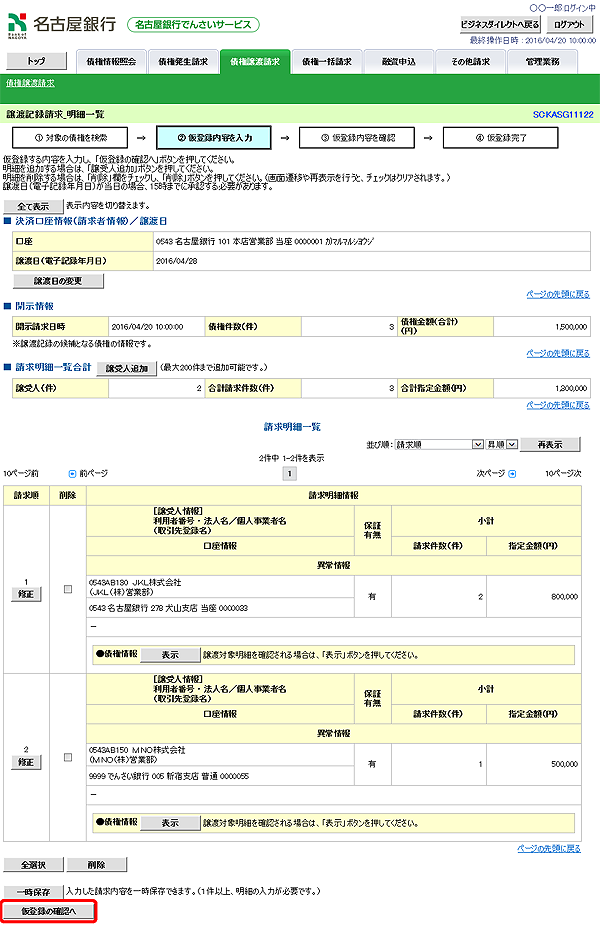Click ページの先頭に戻る link below 請求明細一覧合計

[558, 405]
